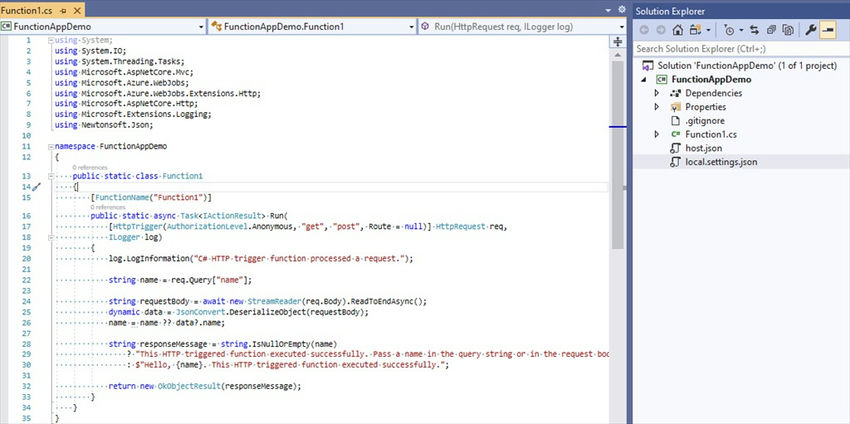
Task: Click editor window gear settings icon
Action: [622, 10]
